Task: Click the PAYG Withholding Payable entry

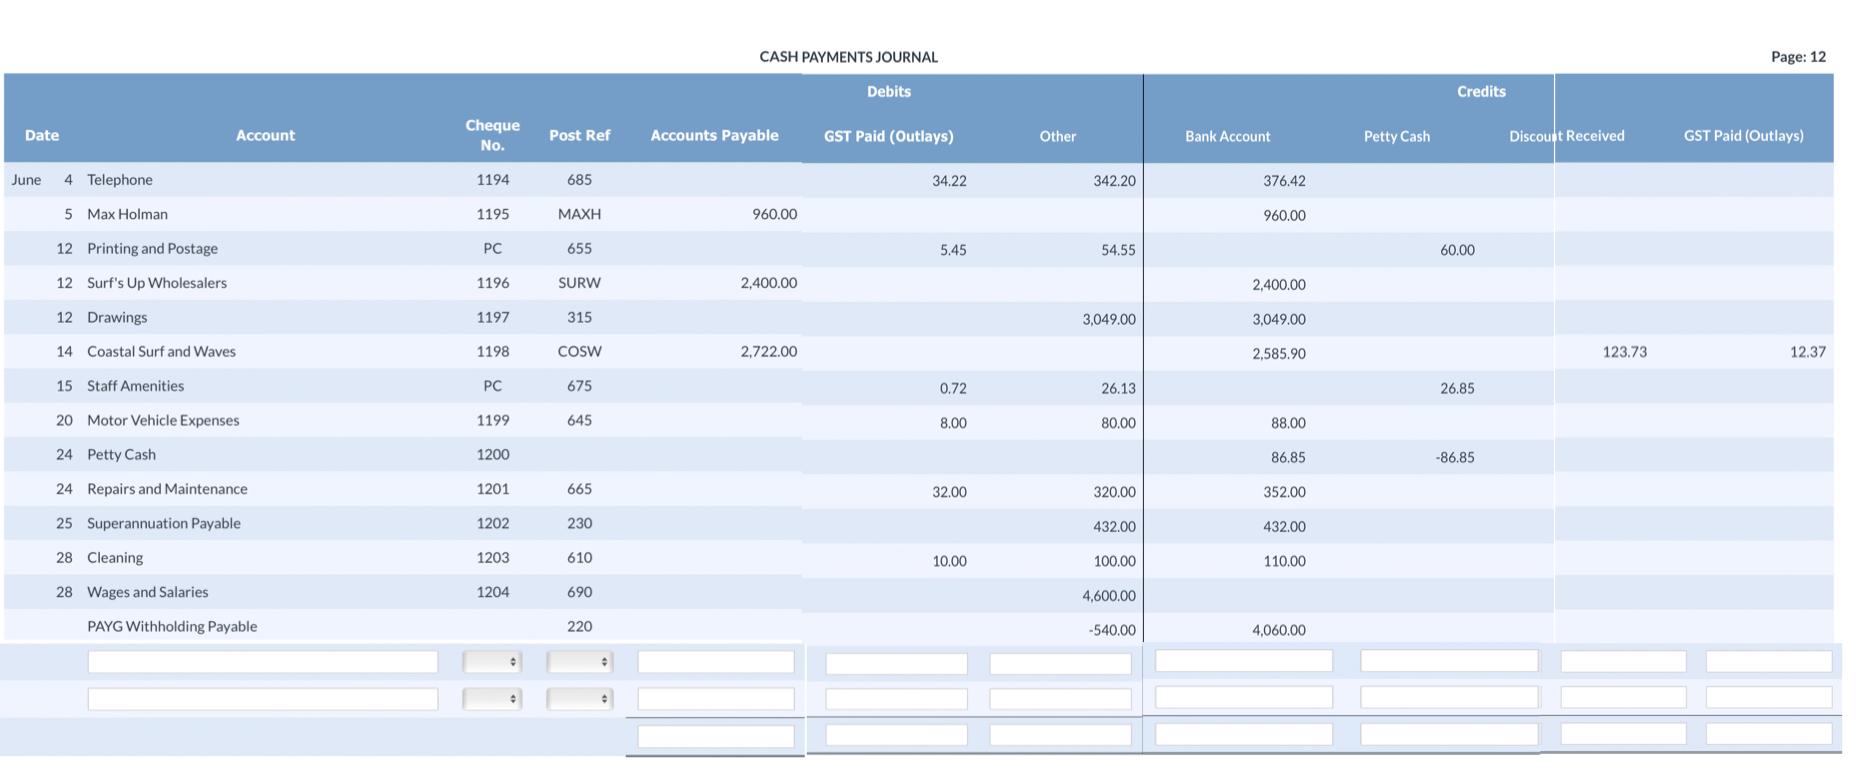Action: pyautogui.click(x=172, y=626)
